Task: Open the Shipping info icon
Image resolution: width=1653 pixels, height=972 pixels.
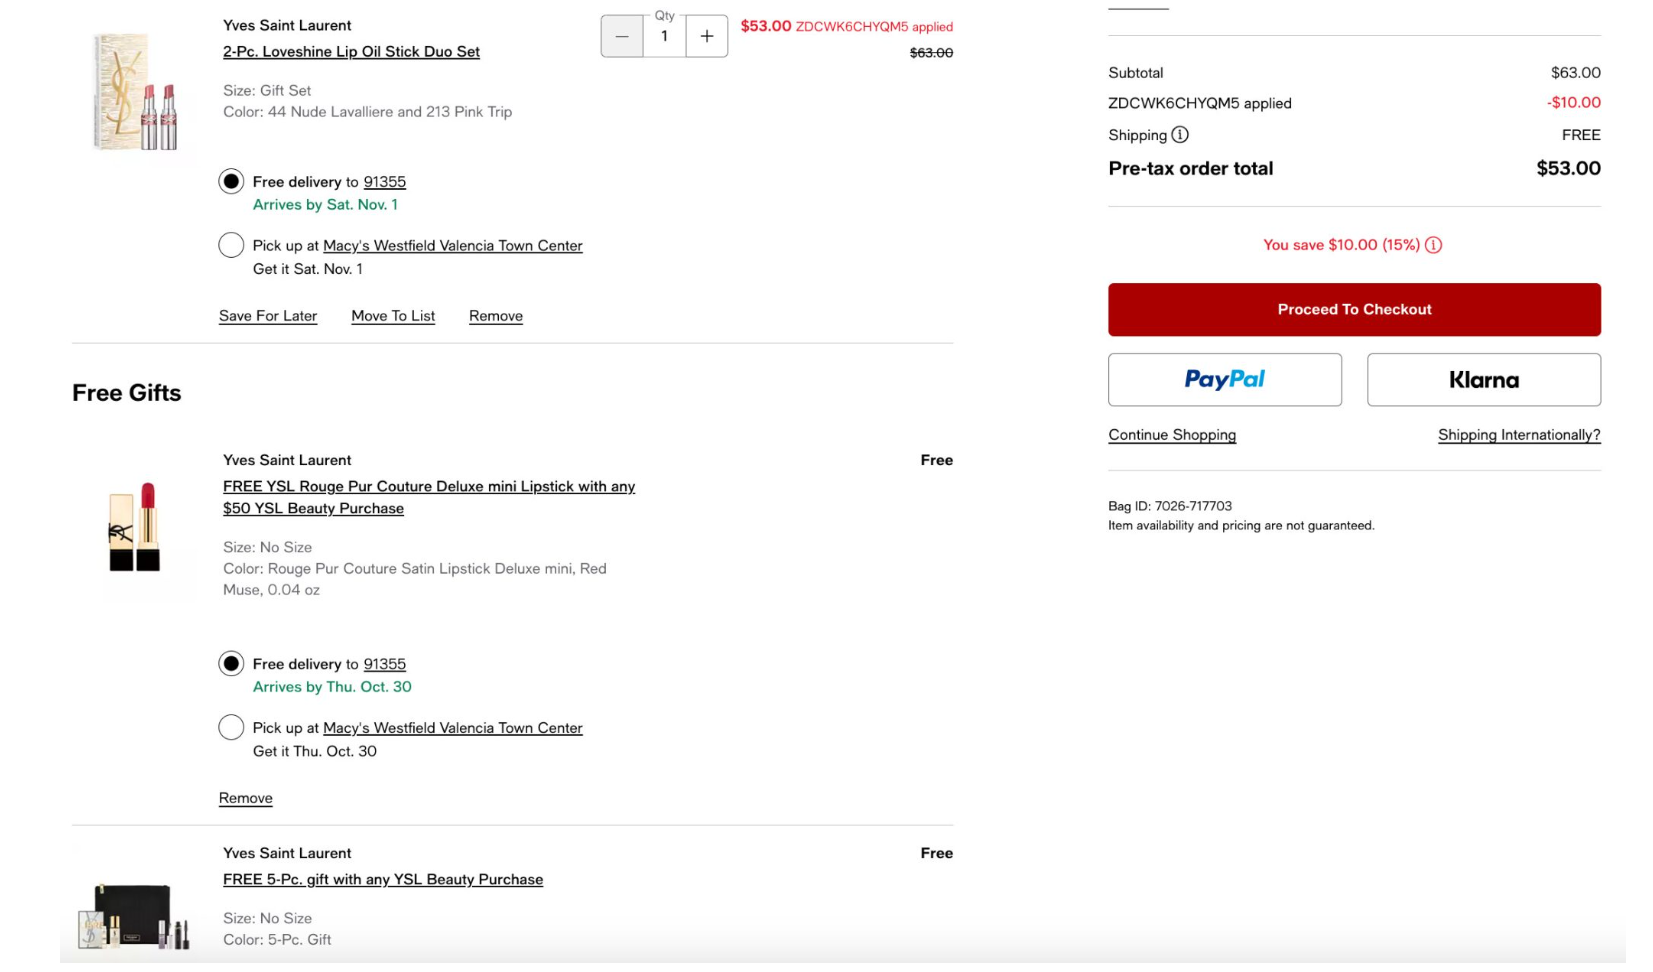Action: [x=1180, y=135]
